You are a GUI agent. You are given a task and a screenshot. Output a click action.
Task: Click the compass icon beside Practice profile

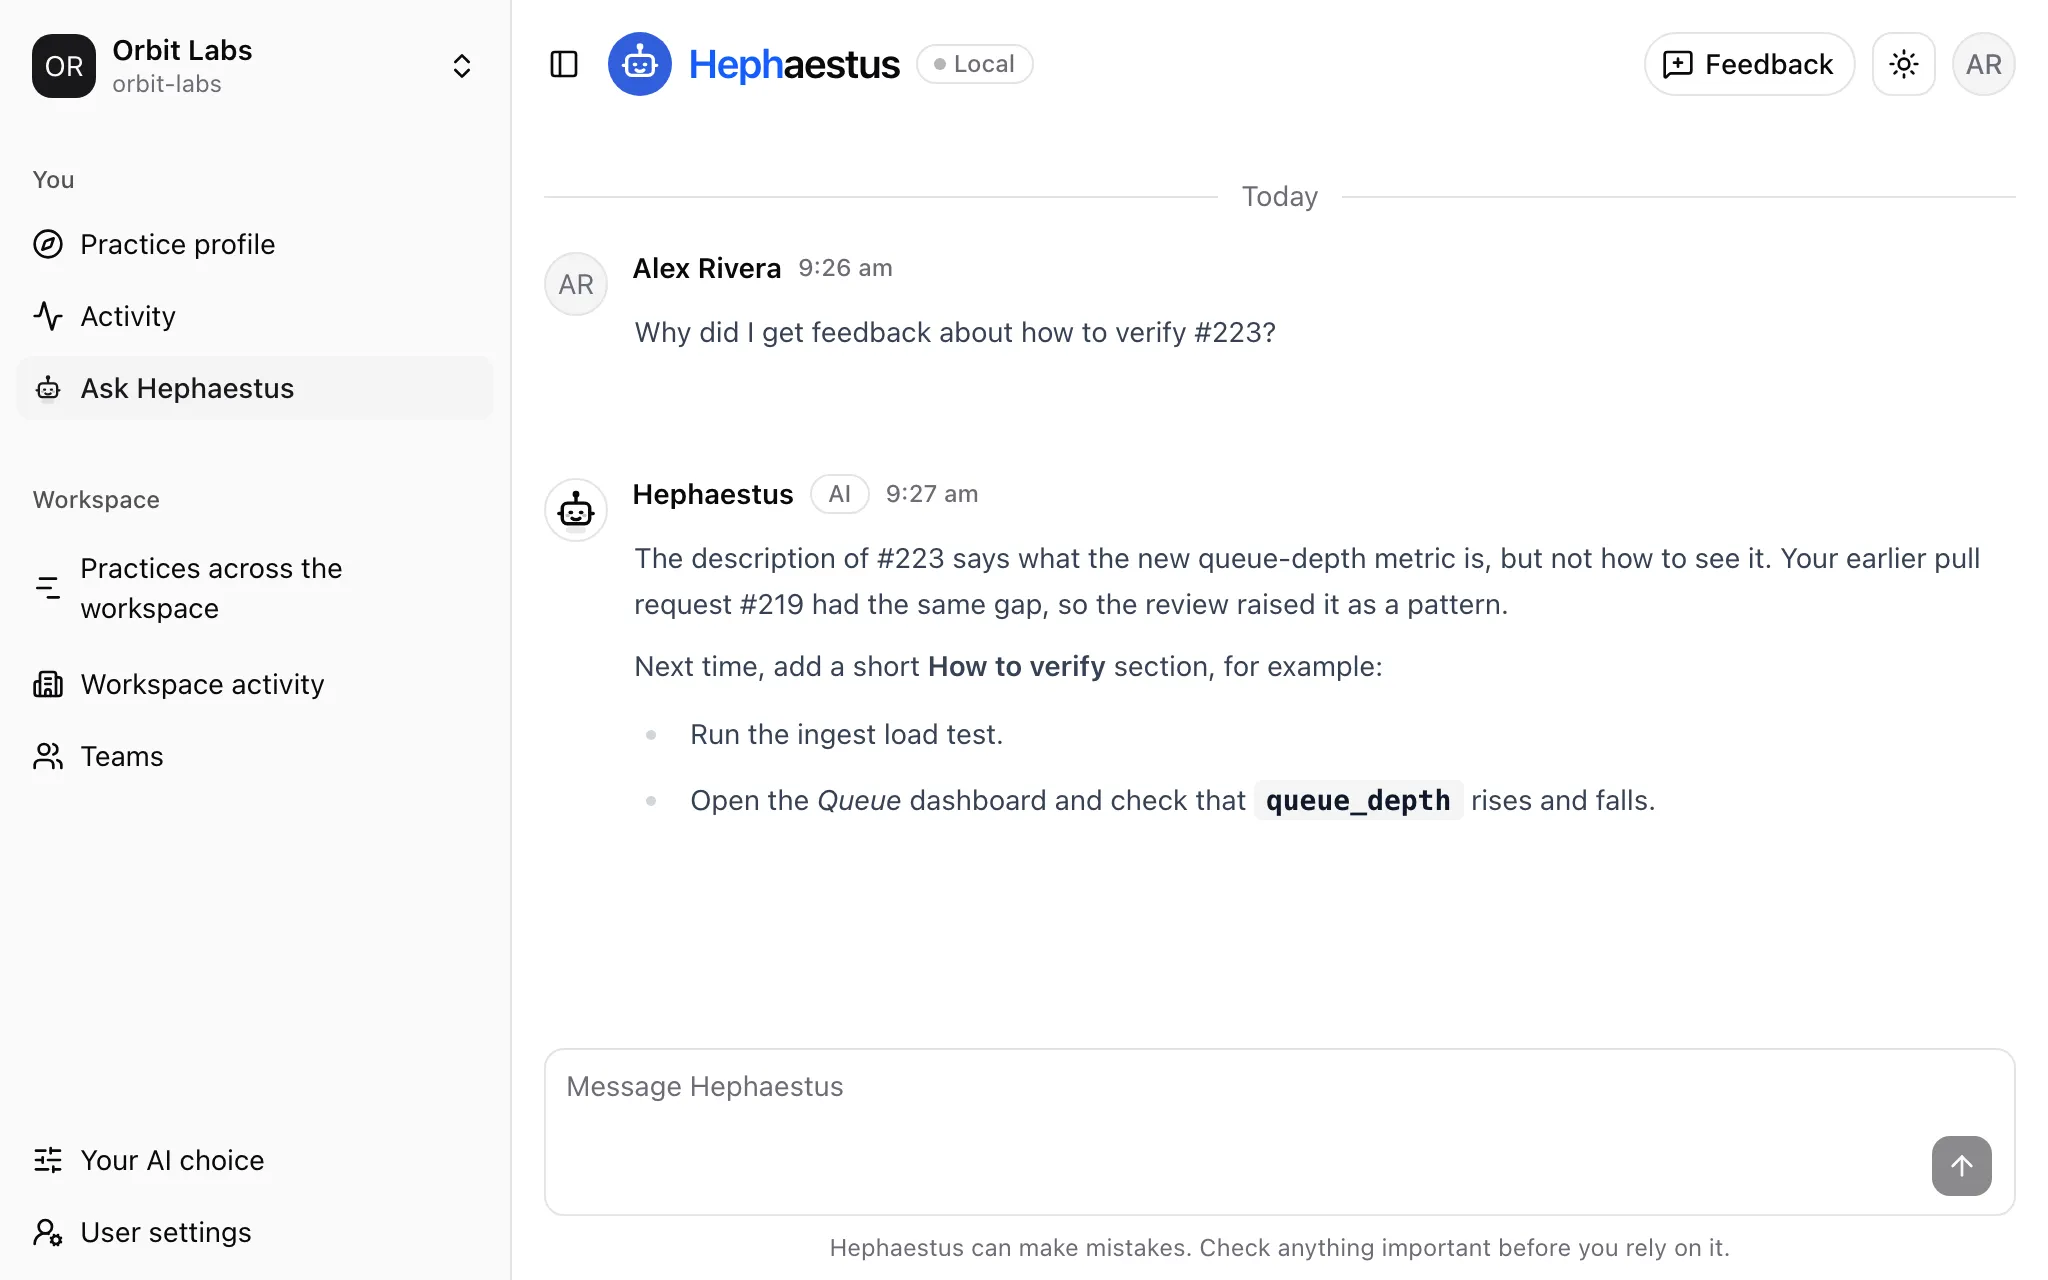pos(48,244)
